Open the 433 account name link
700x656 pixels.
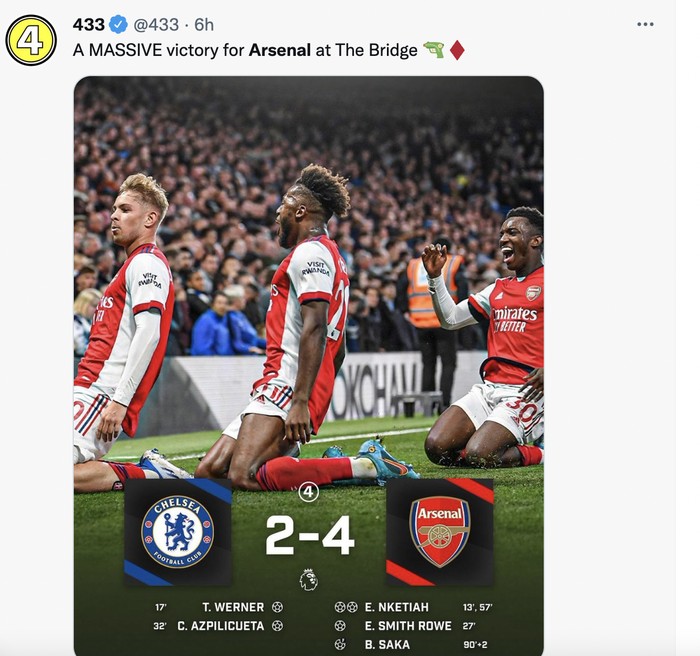[89, 25]
